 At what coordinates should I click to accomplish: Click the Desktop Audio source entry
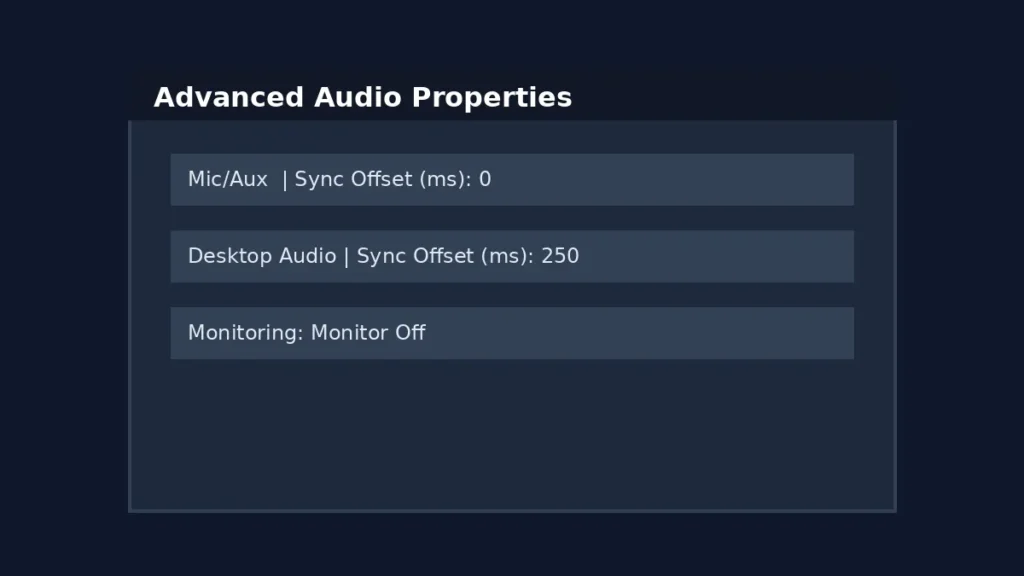(x=512, y=256)
